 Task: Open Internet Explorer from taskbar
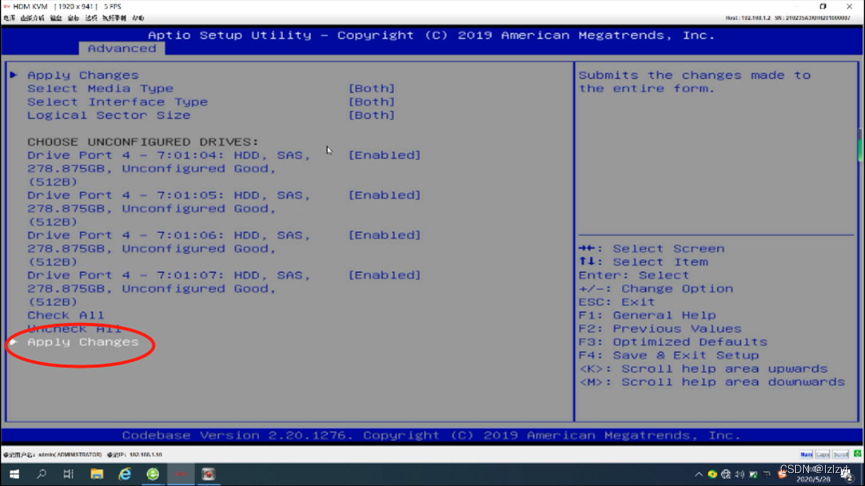click(x=125, y=474)
